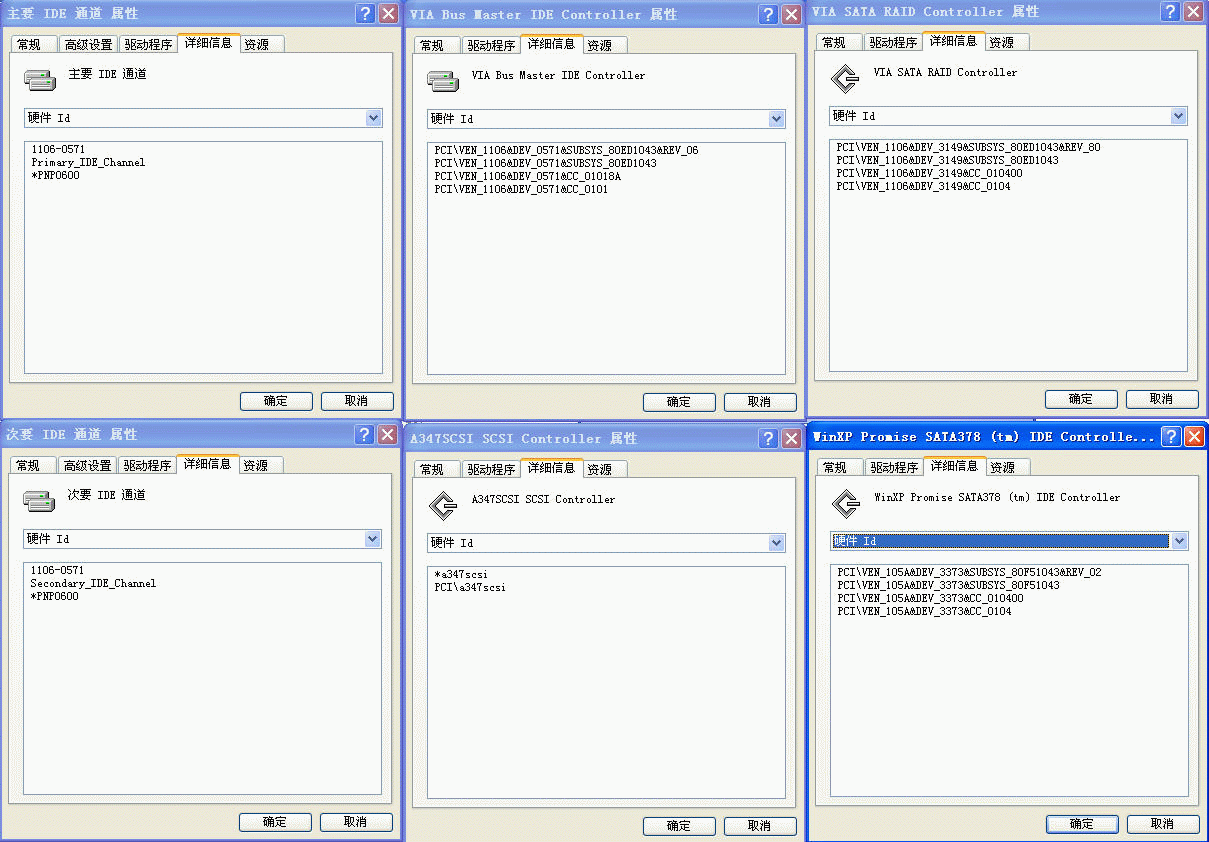
Task: Click controller icon in VIA SATA RAID window
Action: point(845,78)
